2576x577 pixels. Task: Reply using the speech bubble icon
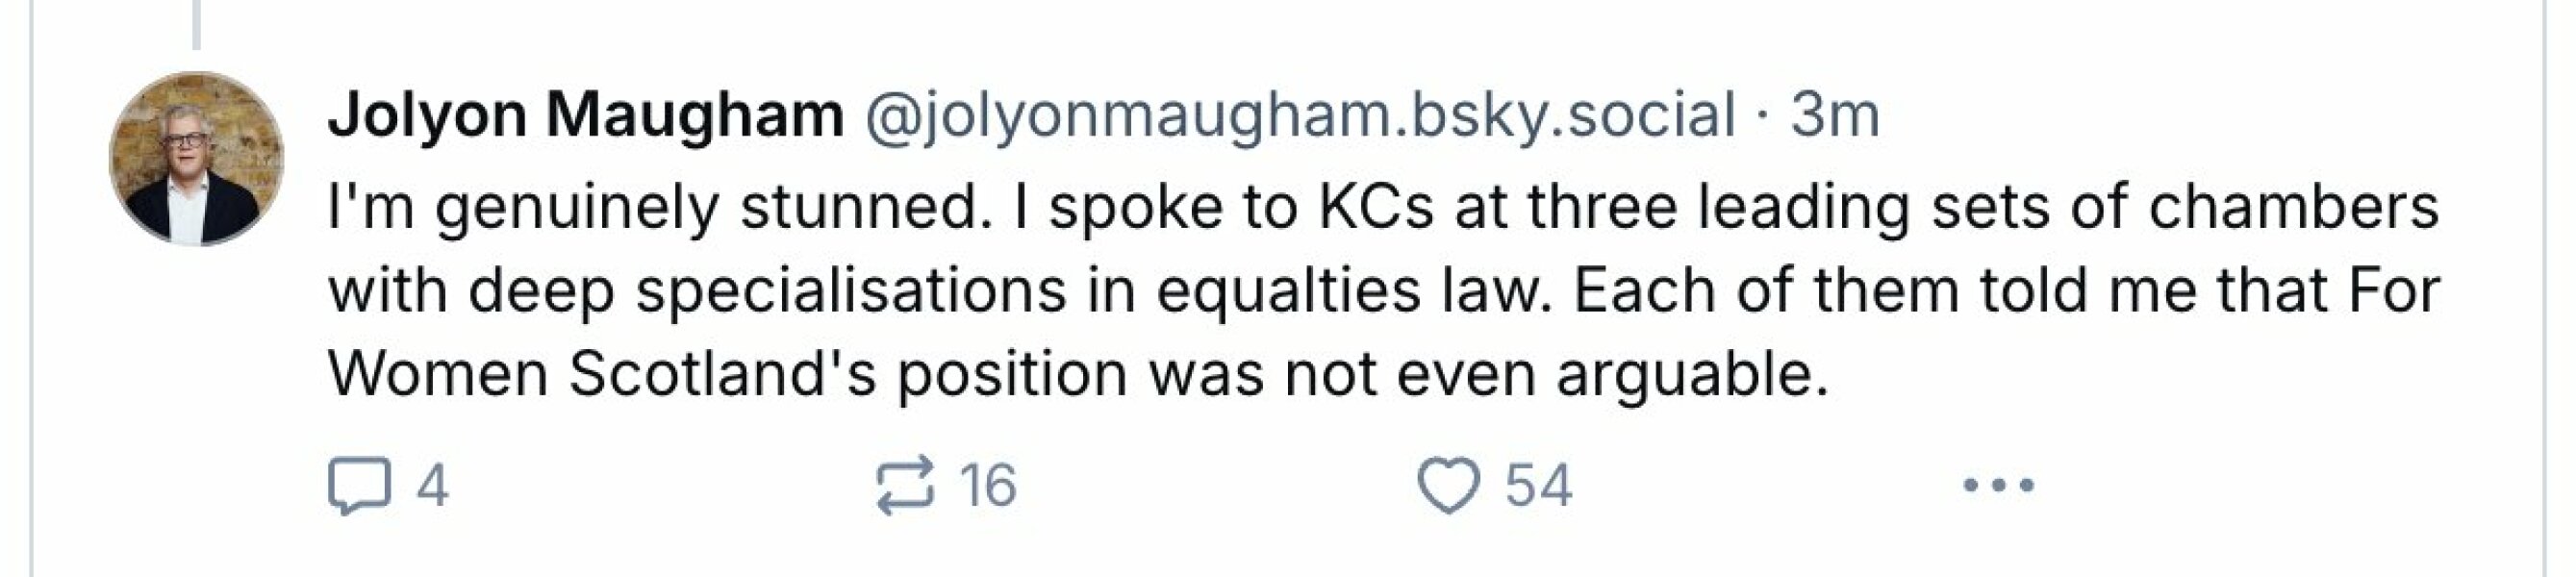tap(358, 486)
